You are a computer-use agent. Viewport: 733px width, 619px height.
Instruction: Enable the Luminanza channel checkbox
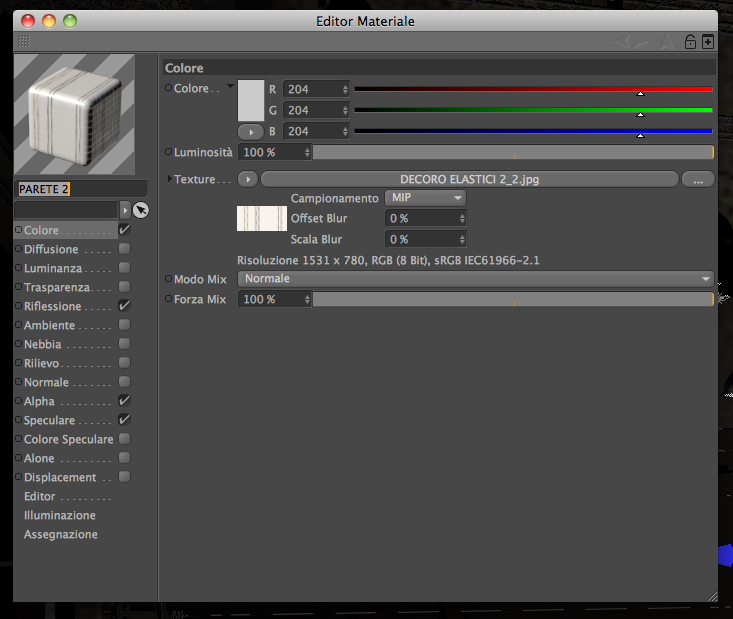pyautogui.click(x=124, y=267)
